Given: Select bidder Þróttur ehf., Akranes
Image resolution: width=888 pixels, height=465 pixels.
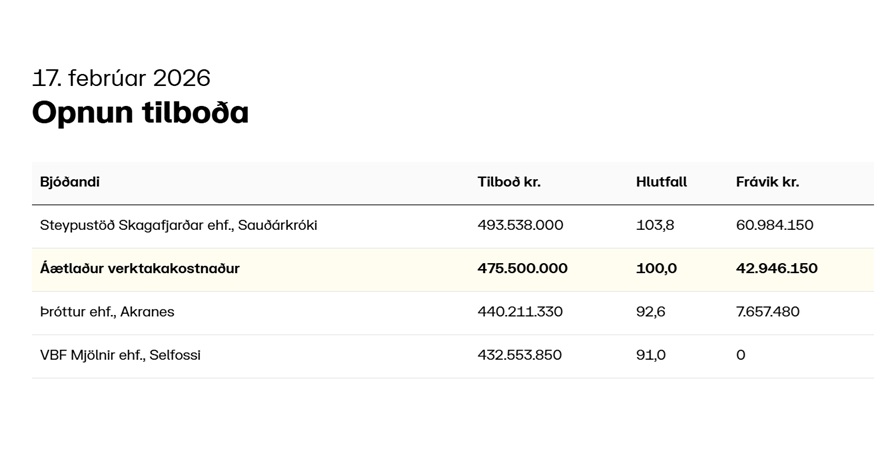Looking at the screenshot, I should [x=107, y=312].
